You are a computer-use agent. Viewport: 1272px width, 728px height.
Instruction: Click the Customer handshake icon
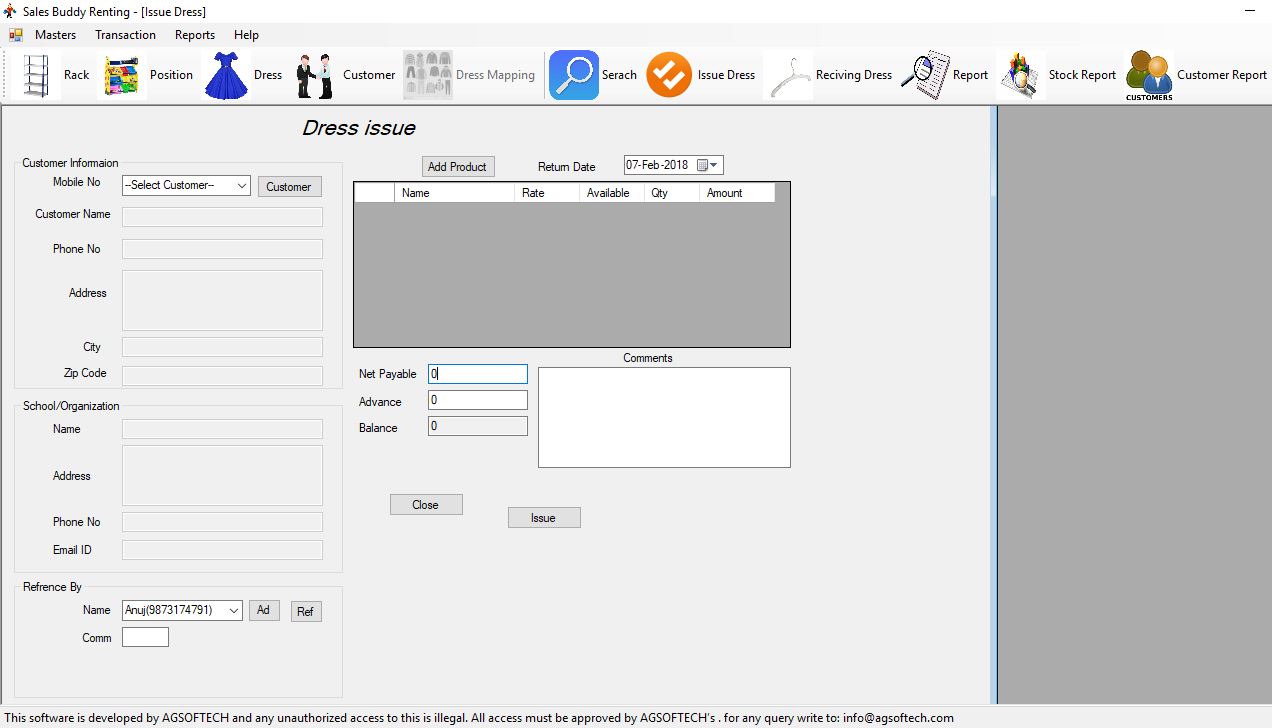click(314, 75)
